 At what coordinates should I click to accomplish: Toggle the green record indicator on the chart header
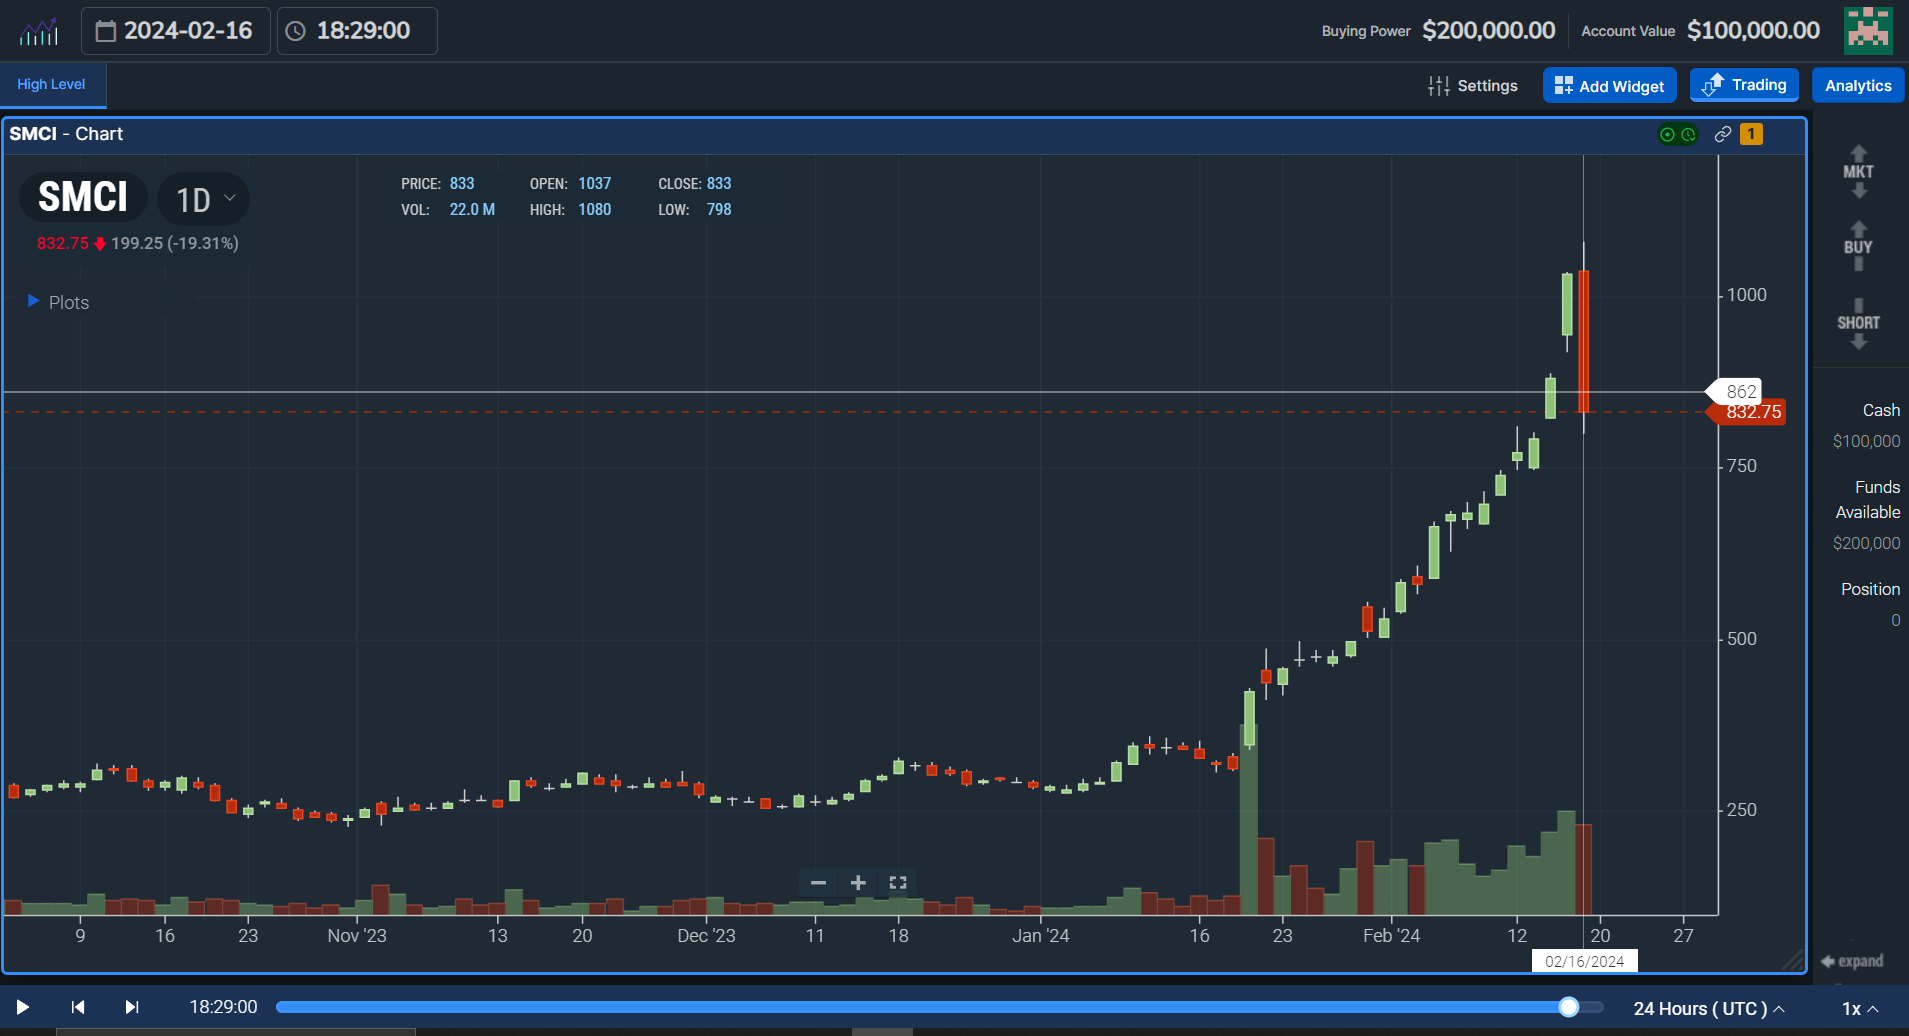pos(1665,134)
